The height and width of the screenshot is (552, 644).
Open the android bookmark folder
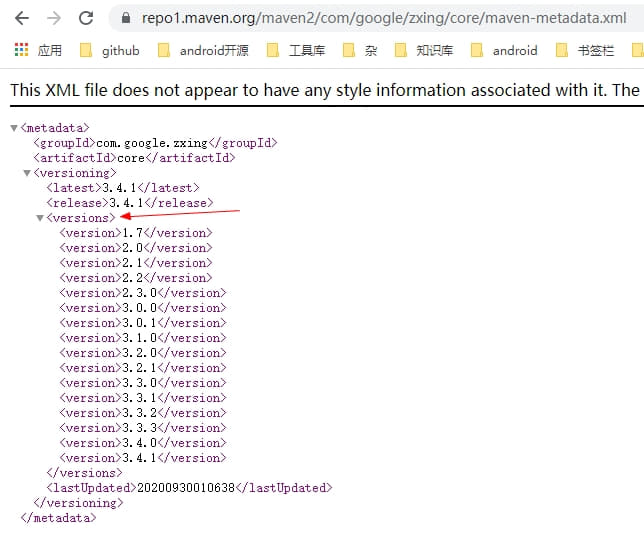tap(504, 51)
